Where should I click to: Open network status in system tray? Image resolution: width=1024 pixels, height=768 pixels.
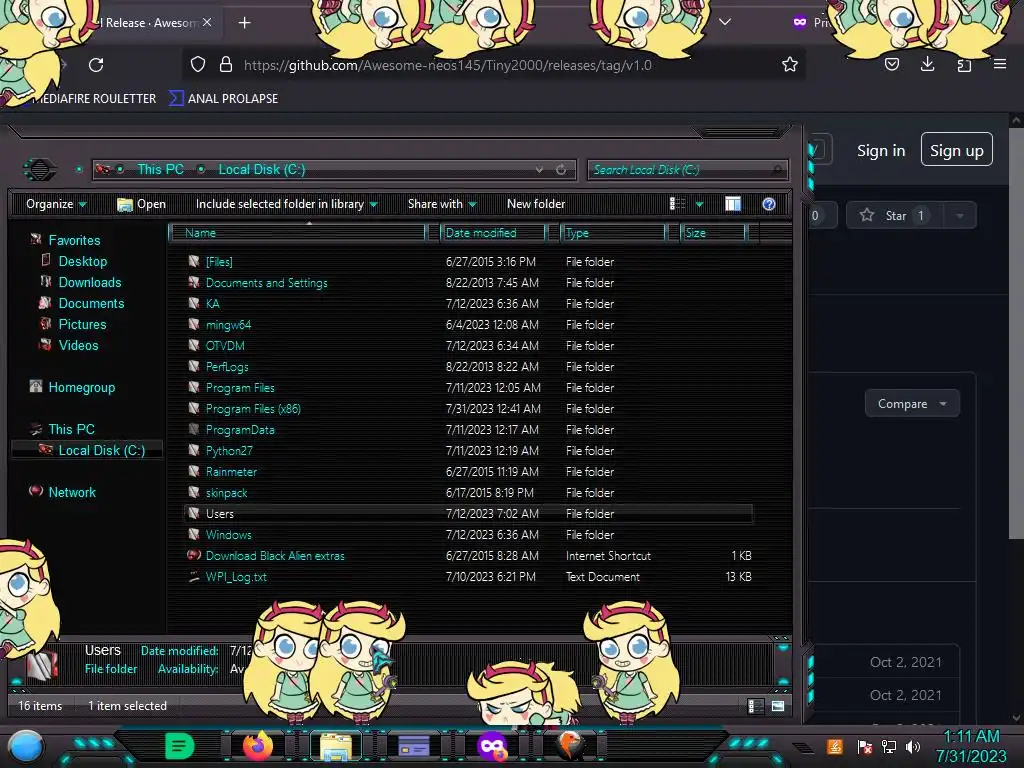point(889,746)
